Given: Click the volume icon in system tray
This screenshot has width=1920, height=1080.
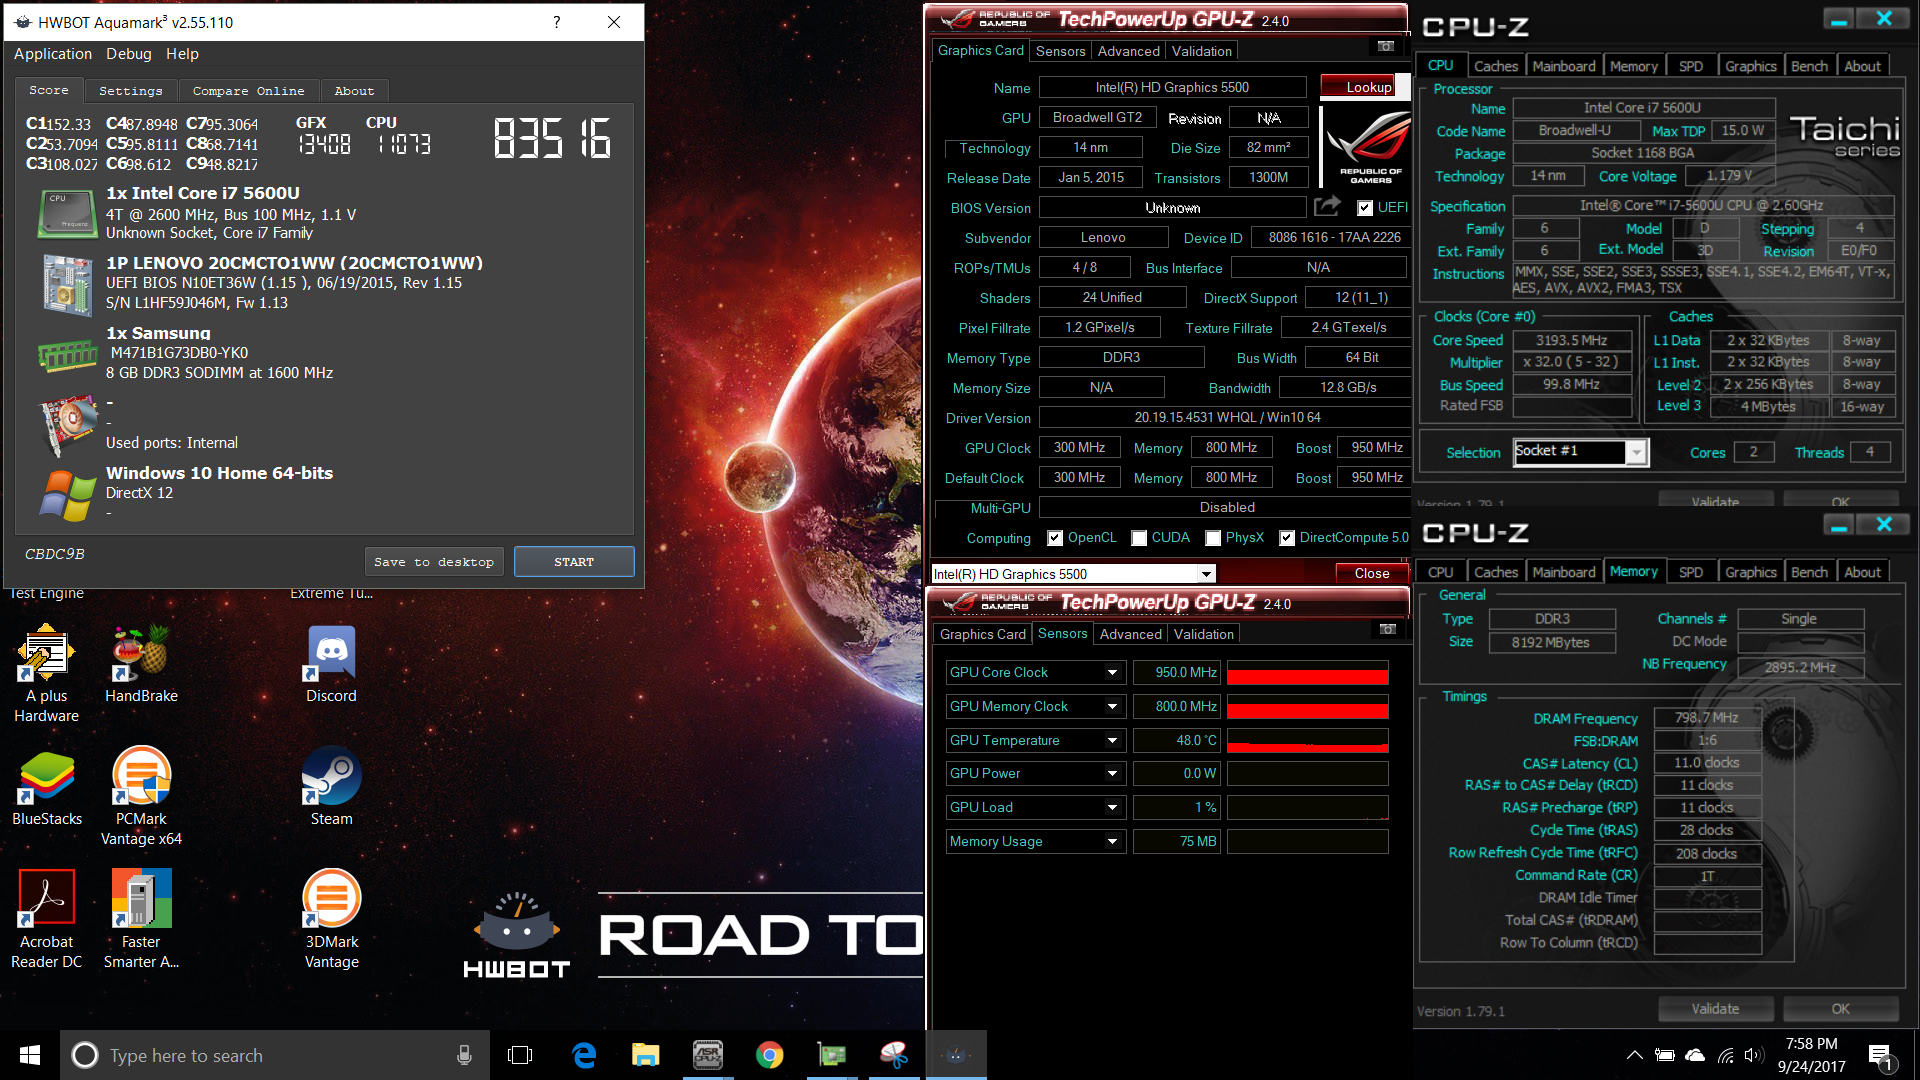Looking at the screenshot, I should tap(1753, 1055).
